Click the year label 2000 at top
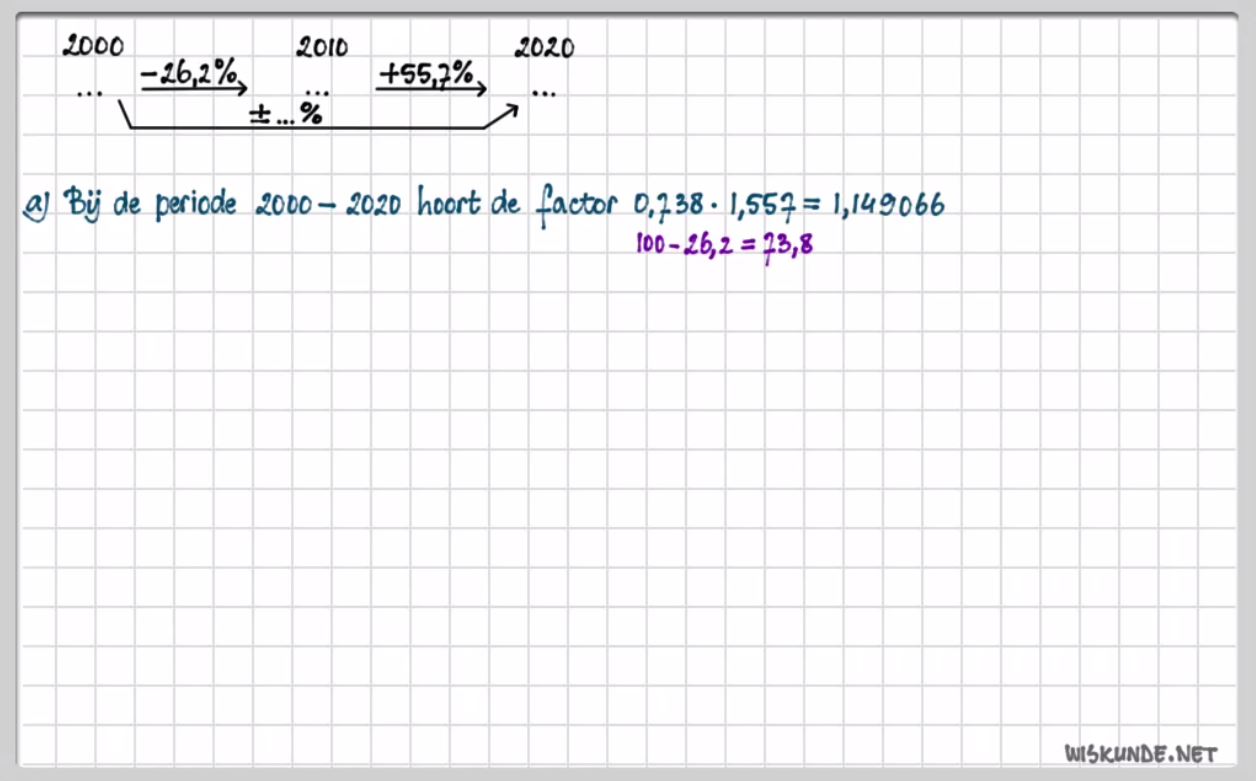The width and height of the screenshot is (1256, 781). [93, 46]
